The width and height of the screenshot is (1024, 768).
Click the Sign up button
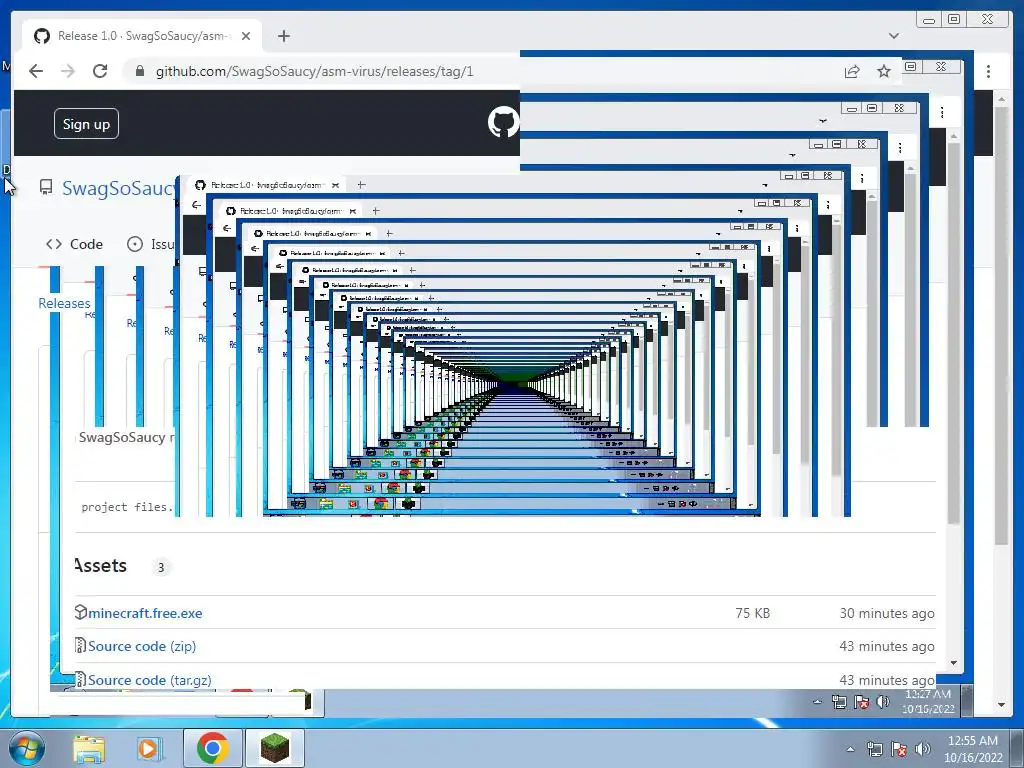[86, 124]
